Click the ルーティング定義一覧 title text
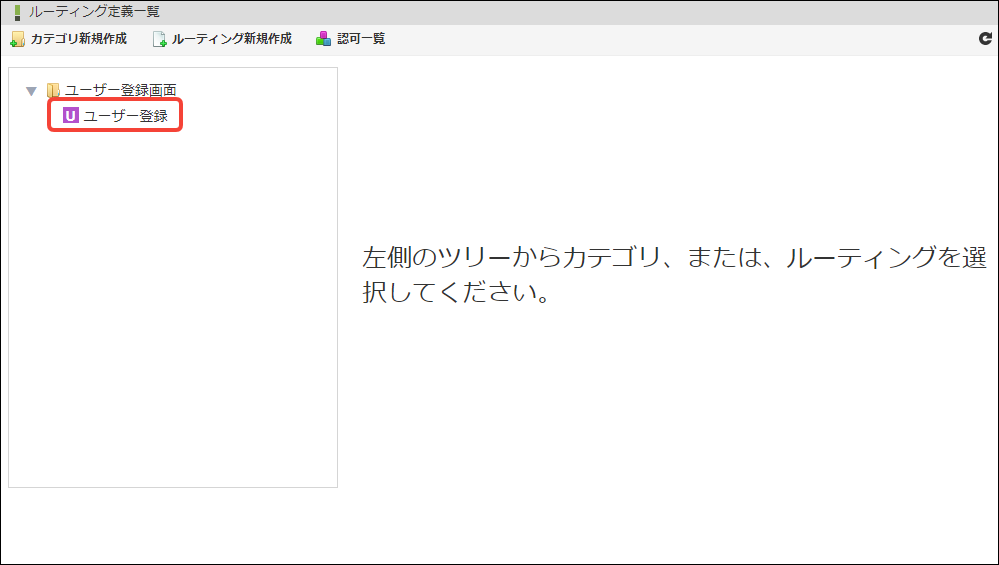Viewport: 999px width, 565px height. (94, 11)
